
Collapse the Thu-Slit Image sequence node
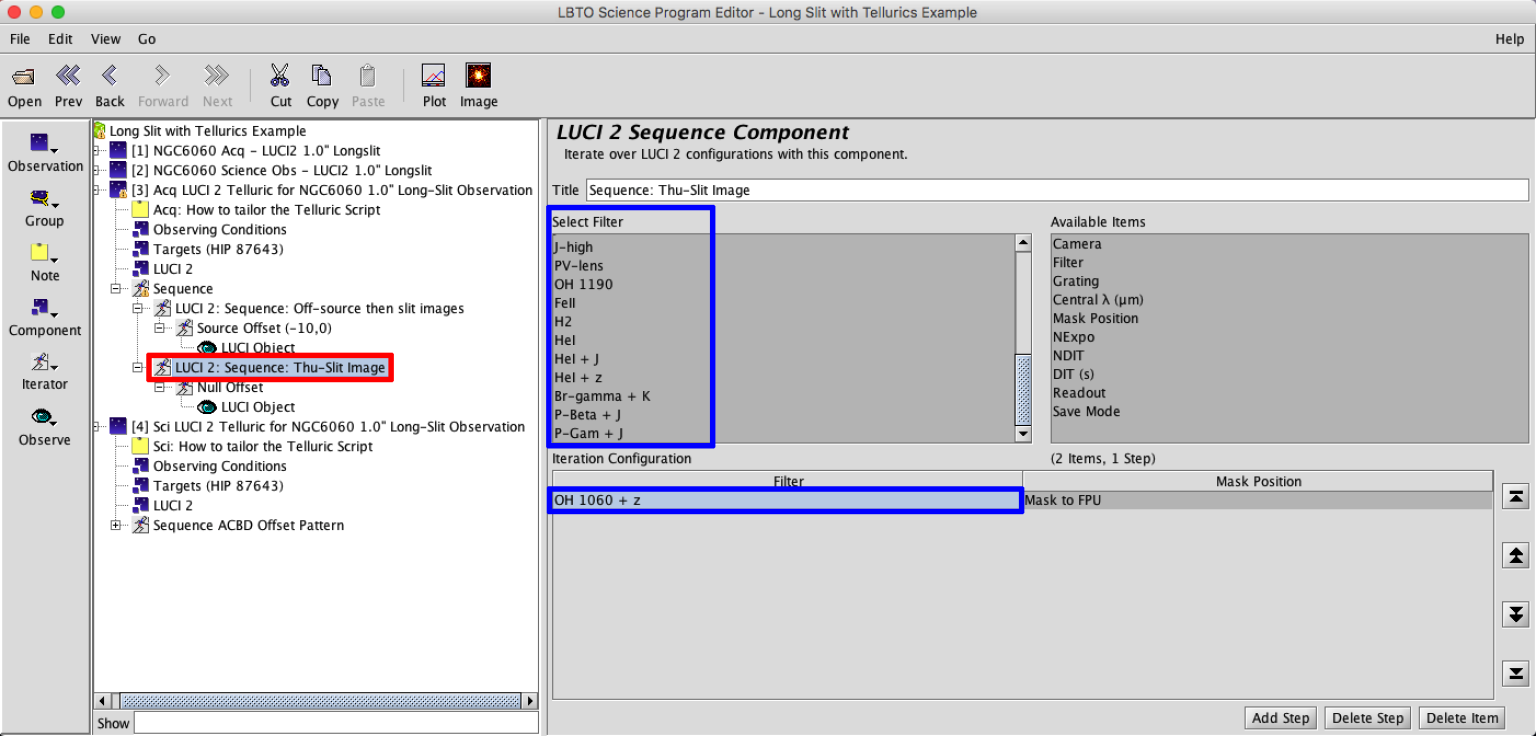coord(138,367)
